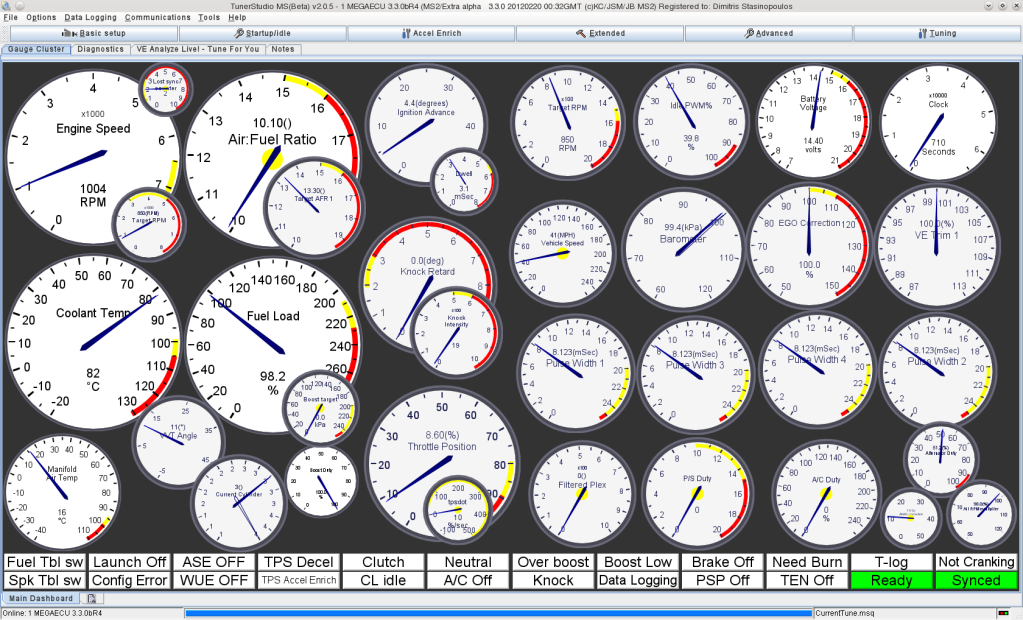Click the CurrentTune.msq status text
Image resolution: width=1023 pixels, height=620 pixels.
point(845,613)
